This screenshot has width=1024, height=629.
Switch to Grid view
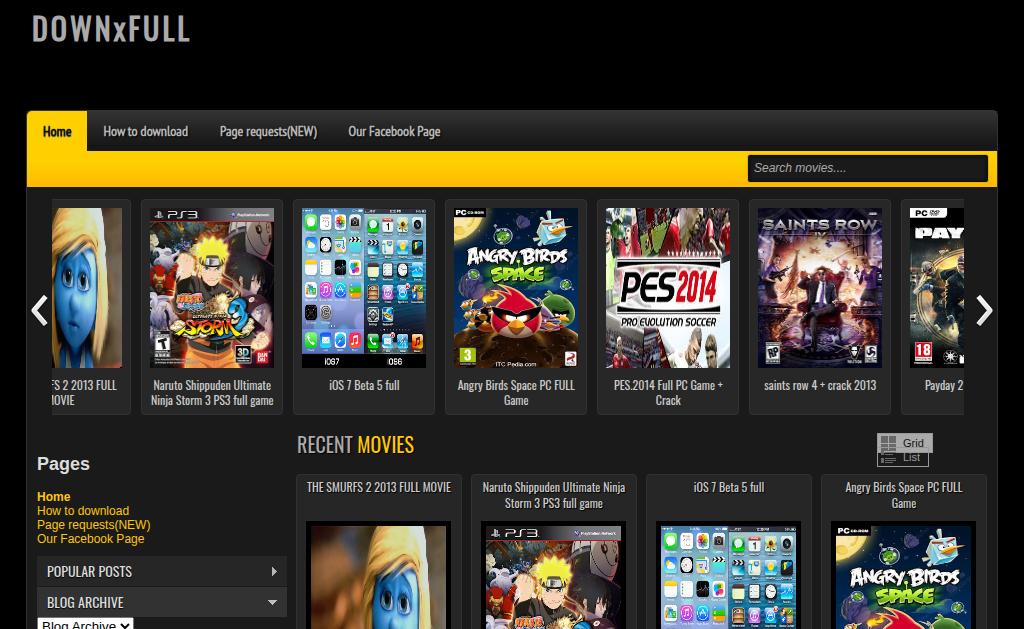[904, 443]
